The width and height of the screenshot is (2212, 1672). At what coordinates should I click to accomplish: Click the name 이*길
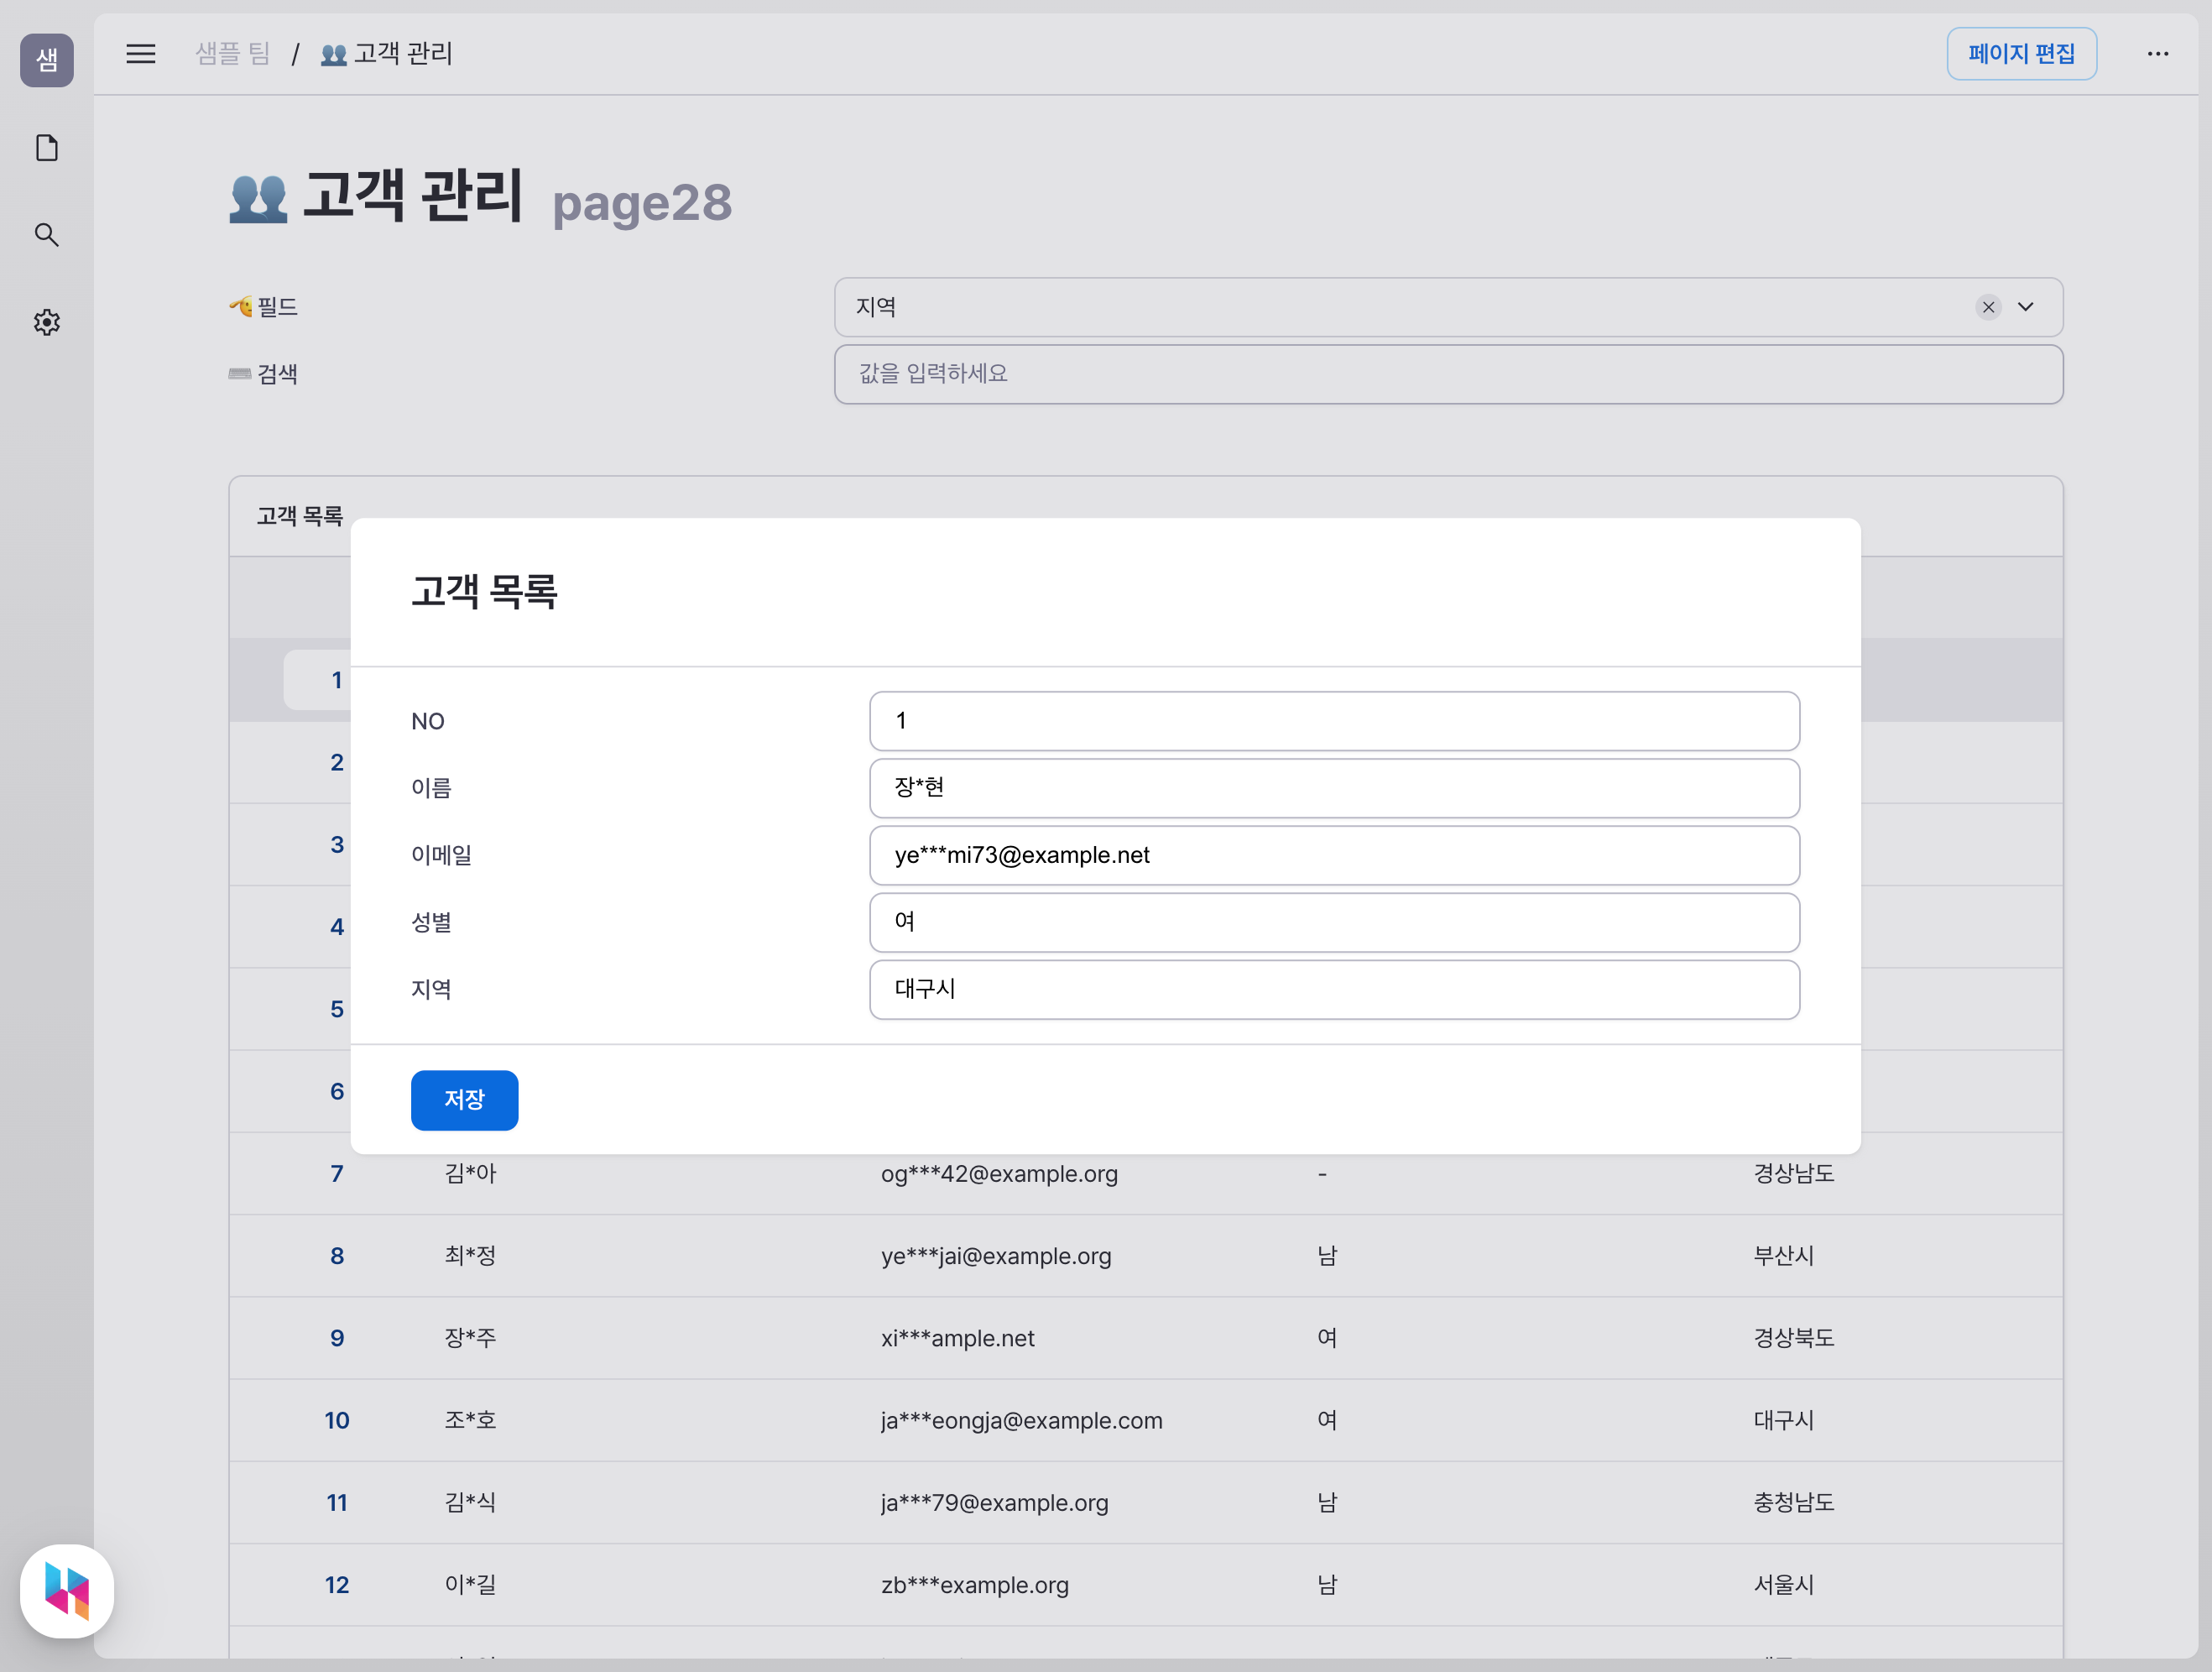(470, 1585)
